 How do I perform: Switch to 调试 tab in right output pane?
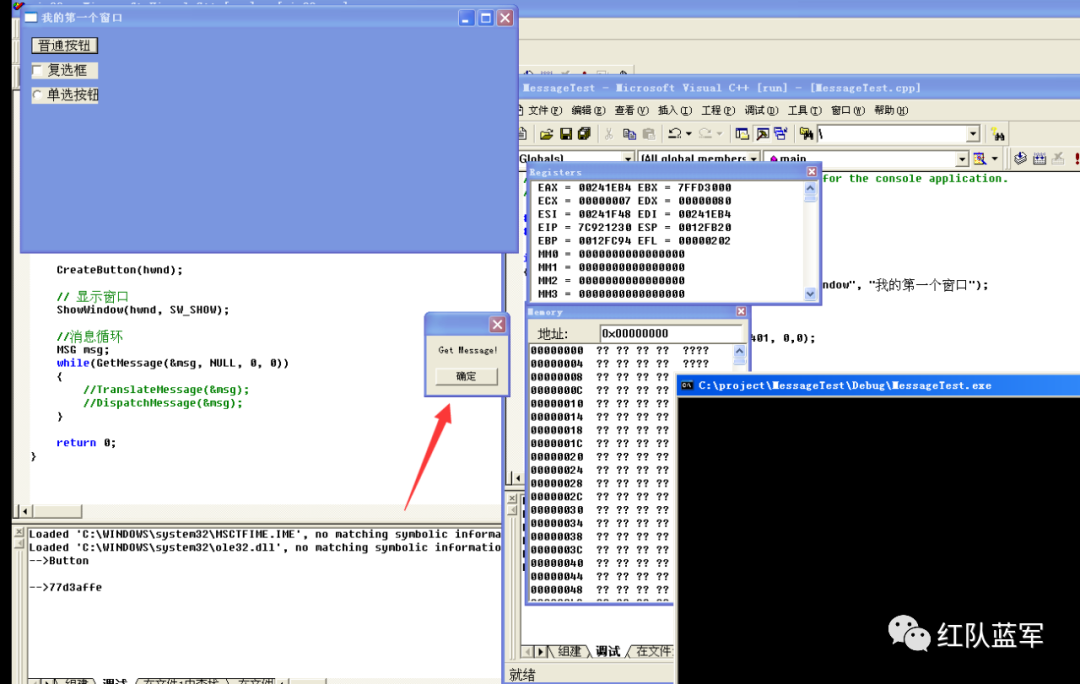point(608,651)
